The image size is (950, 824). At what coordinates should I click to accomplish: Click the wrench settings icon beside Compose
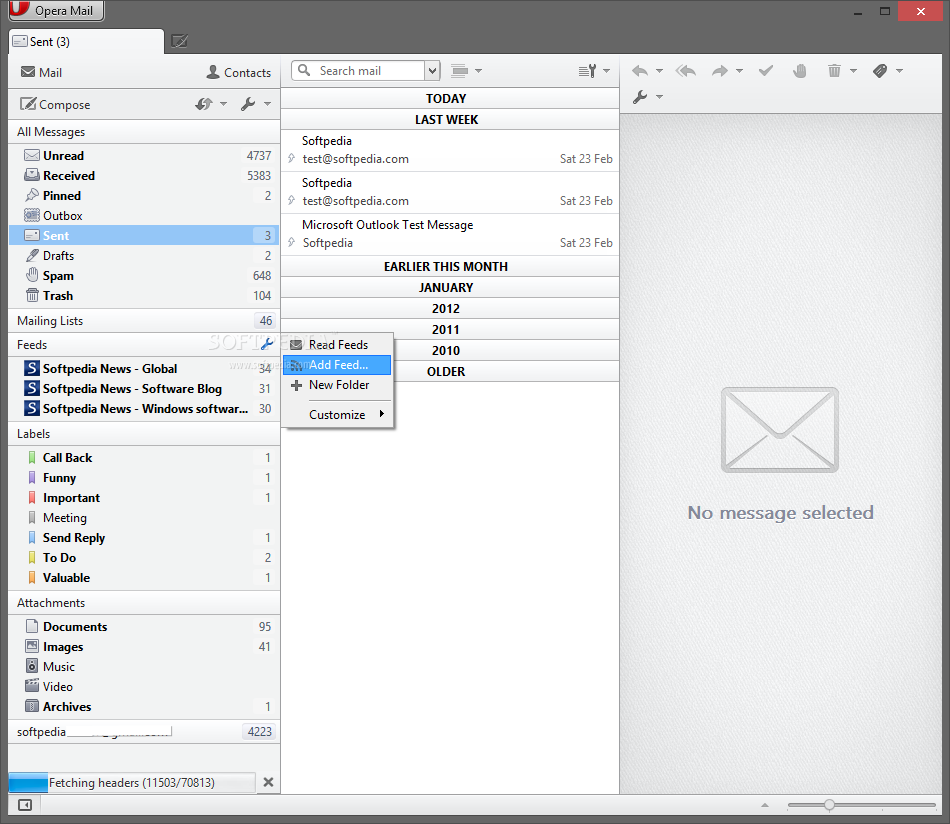(x=248, y=104)
